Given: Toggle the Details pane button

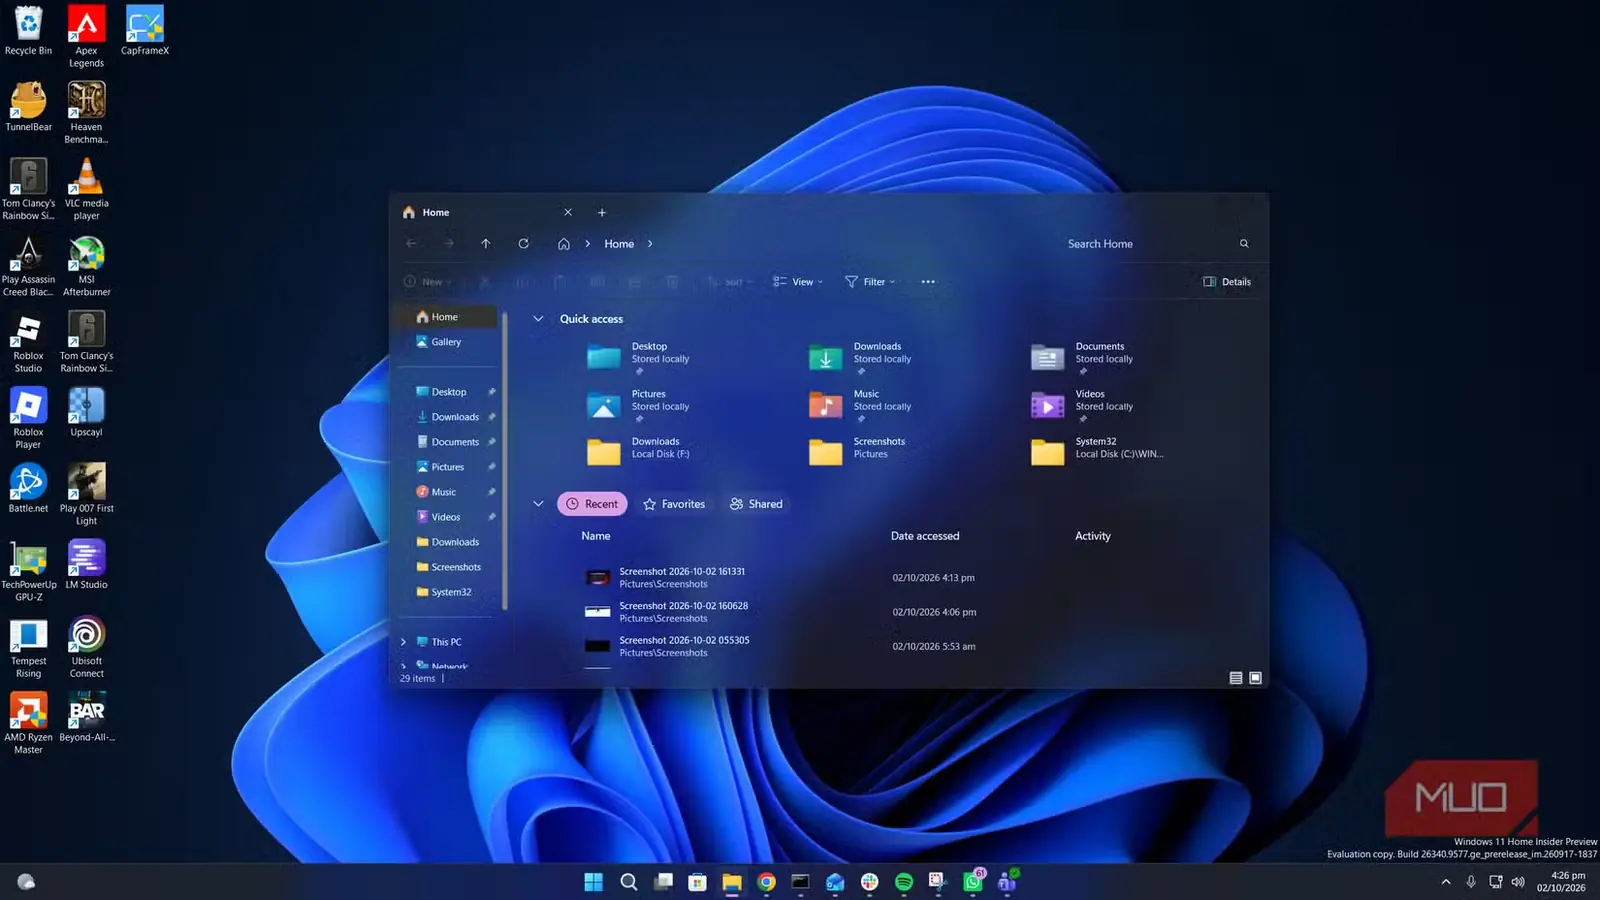Looking at the screenshot, I should tap(1227, 282).
